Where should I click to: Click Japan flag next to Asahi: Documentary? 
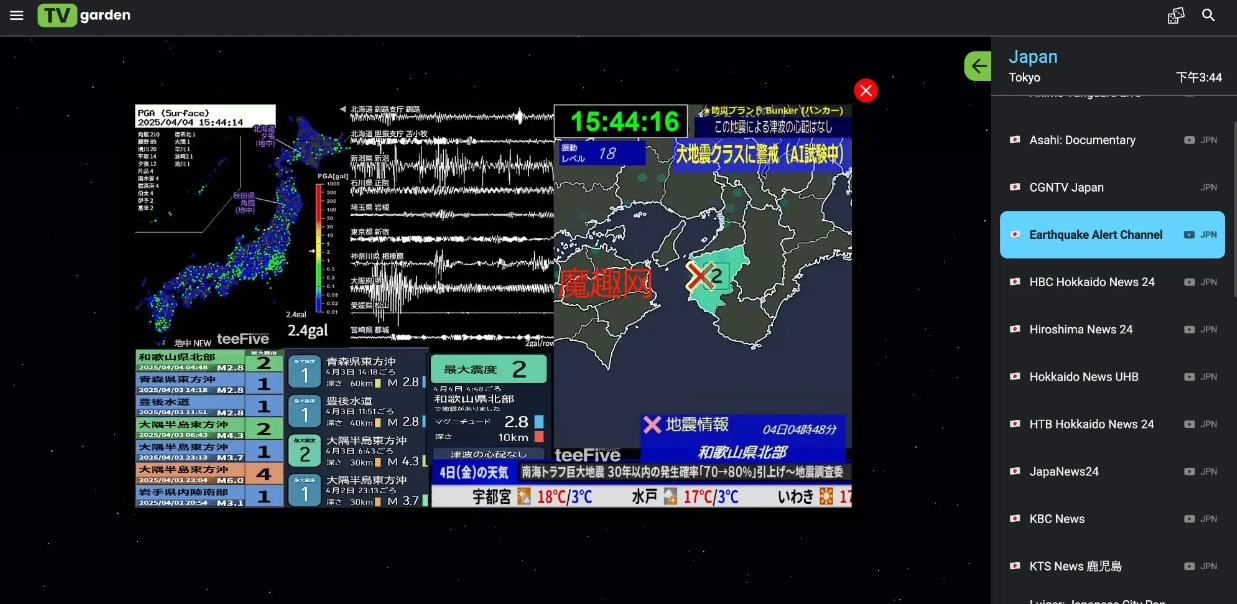click(x=1015, y=140)
